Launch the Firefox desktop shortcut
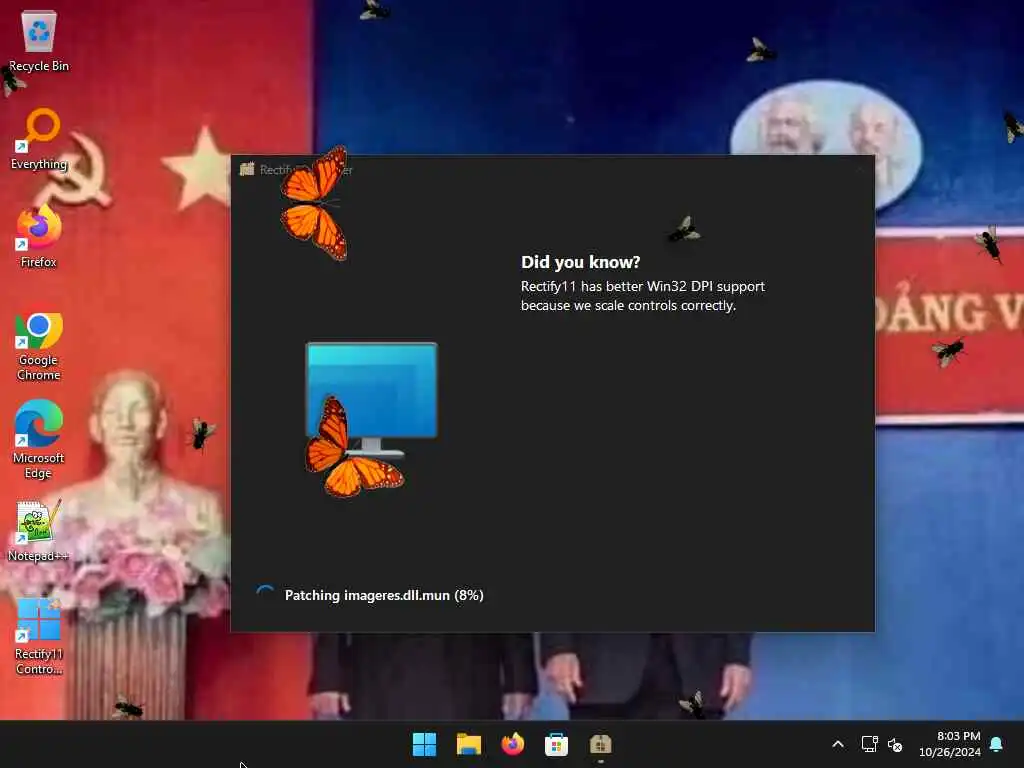 [x=39, y=238]
